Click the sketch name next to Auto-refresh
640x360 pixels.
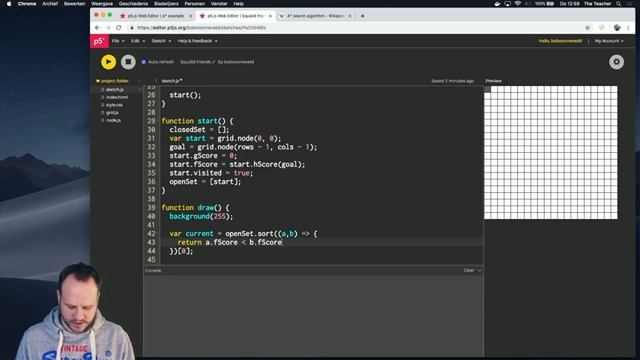tap(195, 62)
